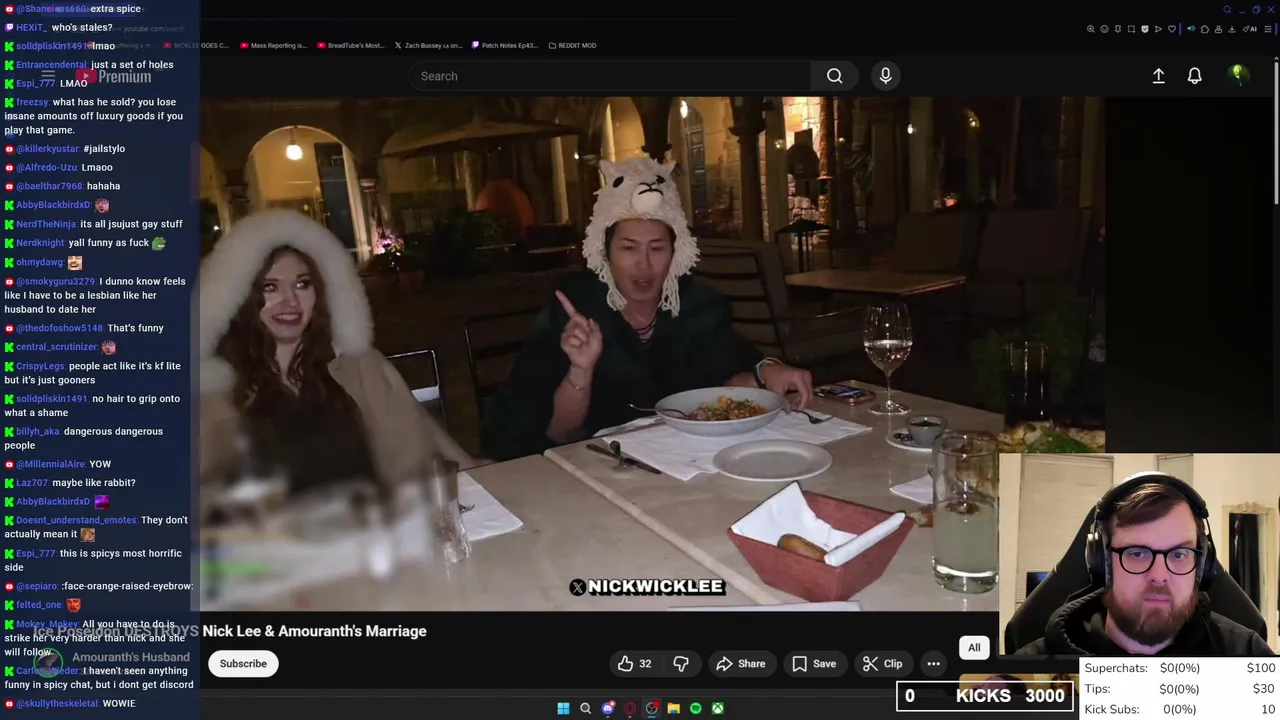Click chat username 'billyh_aka'
Viewport: 1280px width, 720px height.
pos(37,431)
